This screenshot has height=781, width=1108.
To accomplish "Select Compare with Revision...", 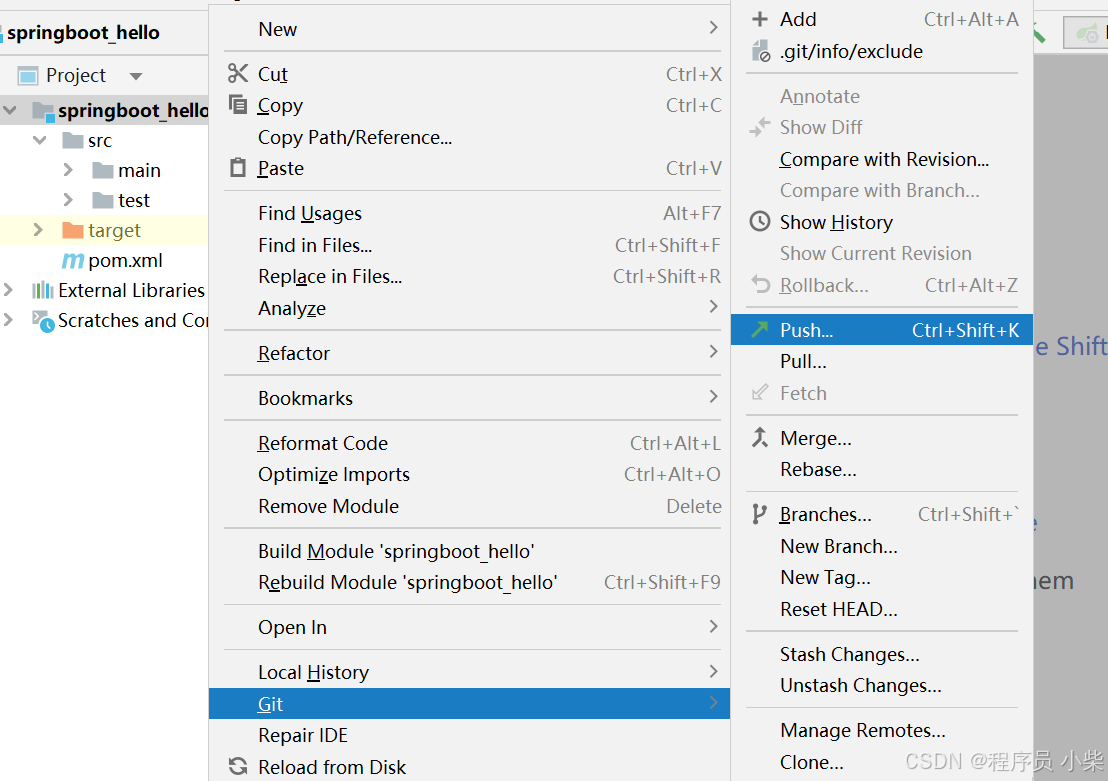I will (882, 159).
